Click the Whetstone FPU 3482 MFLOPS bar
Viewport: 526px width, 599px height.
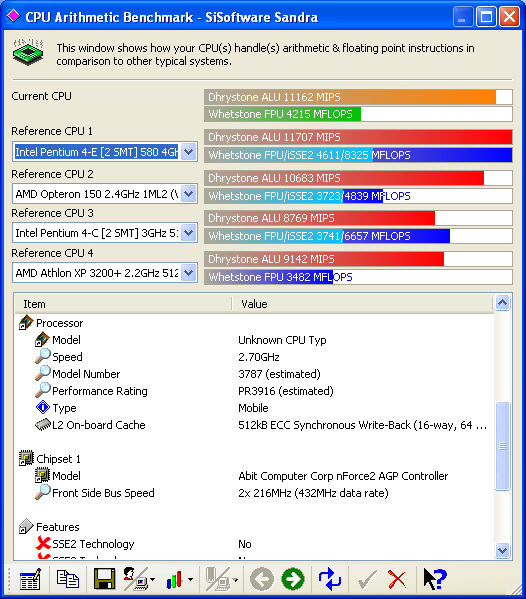[358, 277]
